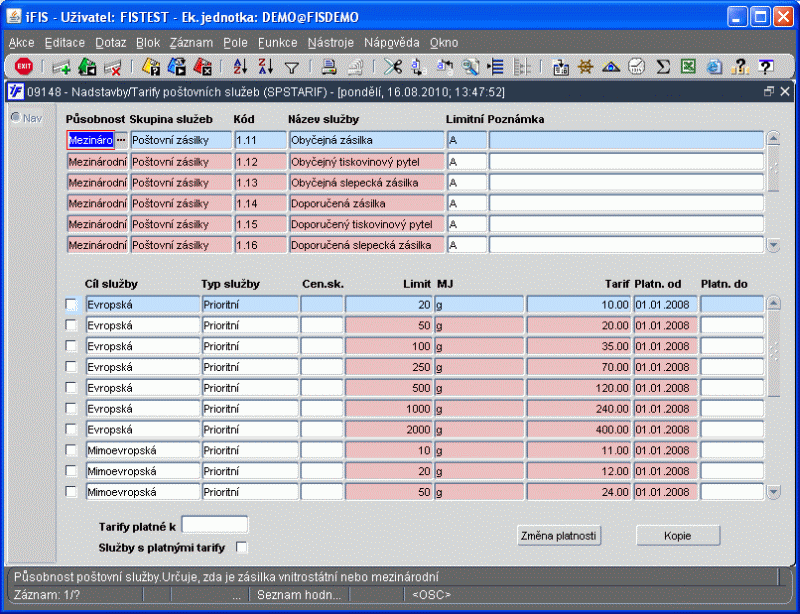Click the funnel filter icon
The width and height of the screenshot is (800, 614).
(x=291, y=67)
